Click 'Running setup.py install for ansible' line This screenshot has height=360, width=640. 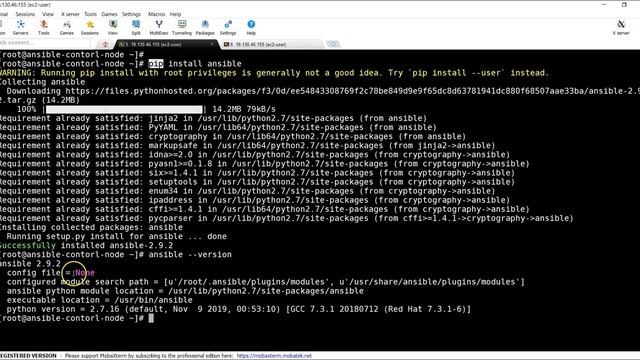tap(116, 236)
